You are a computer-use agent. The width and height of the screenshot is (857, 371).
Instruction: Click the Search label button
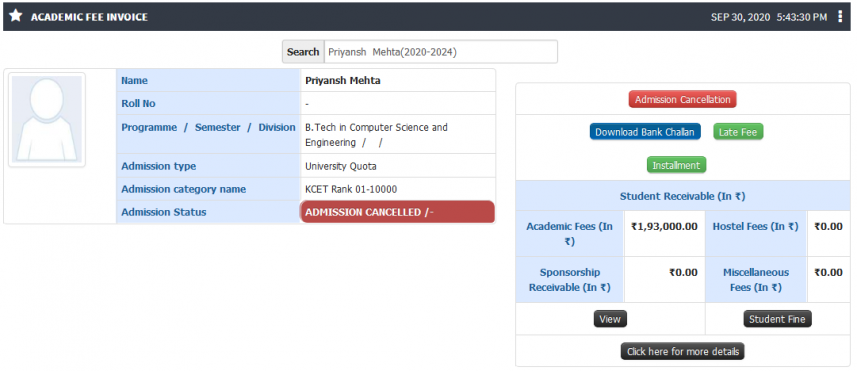click(303, 52)
